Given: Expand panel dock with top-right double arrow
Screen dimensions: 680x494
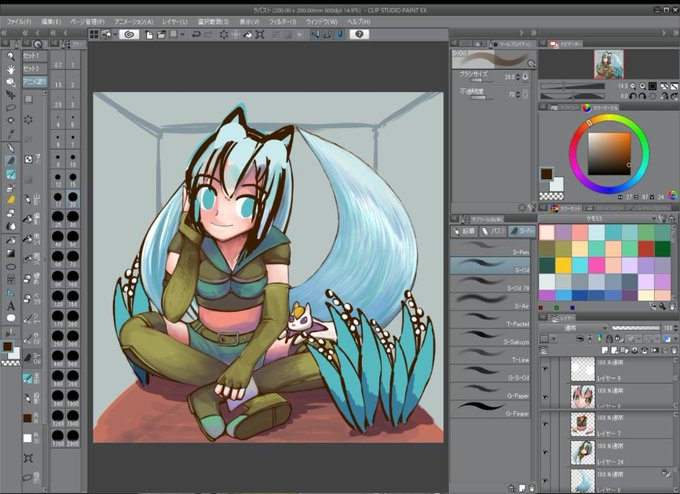Looking at the screenshot, I should 674,33.
